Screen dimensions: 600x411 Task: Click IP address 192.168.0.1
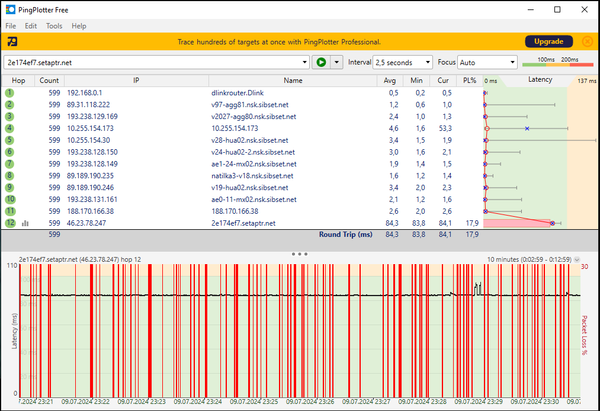click(85, 93)
